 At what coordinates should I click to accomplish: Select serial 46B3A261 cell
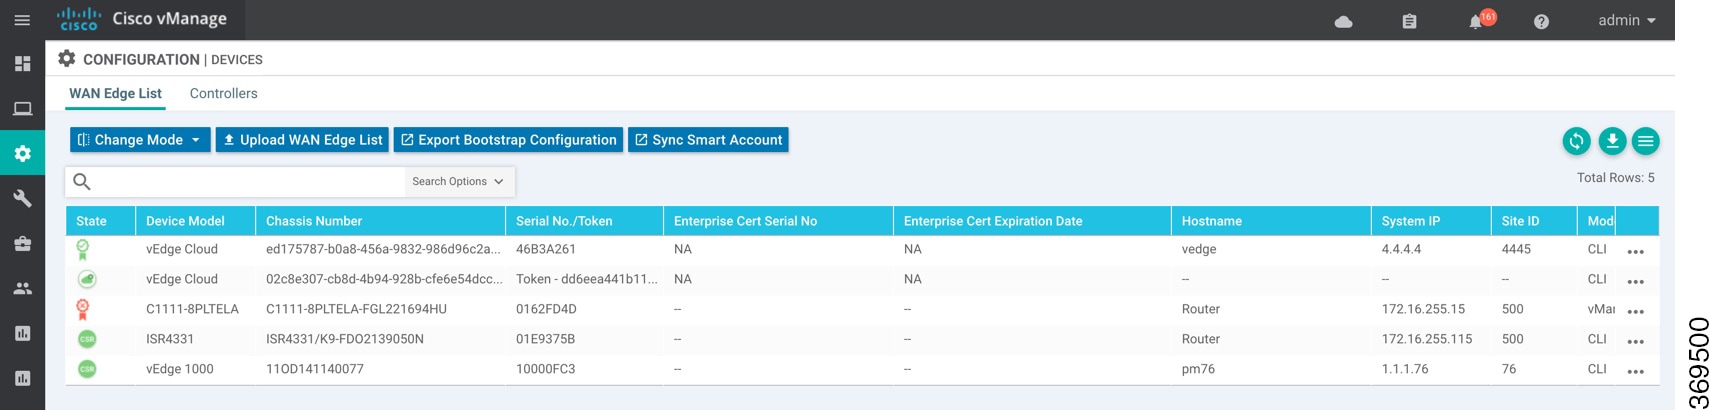pos(546,249)
